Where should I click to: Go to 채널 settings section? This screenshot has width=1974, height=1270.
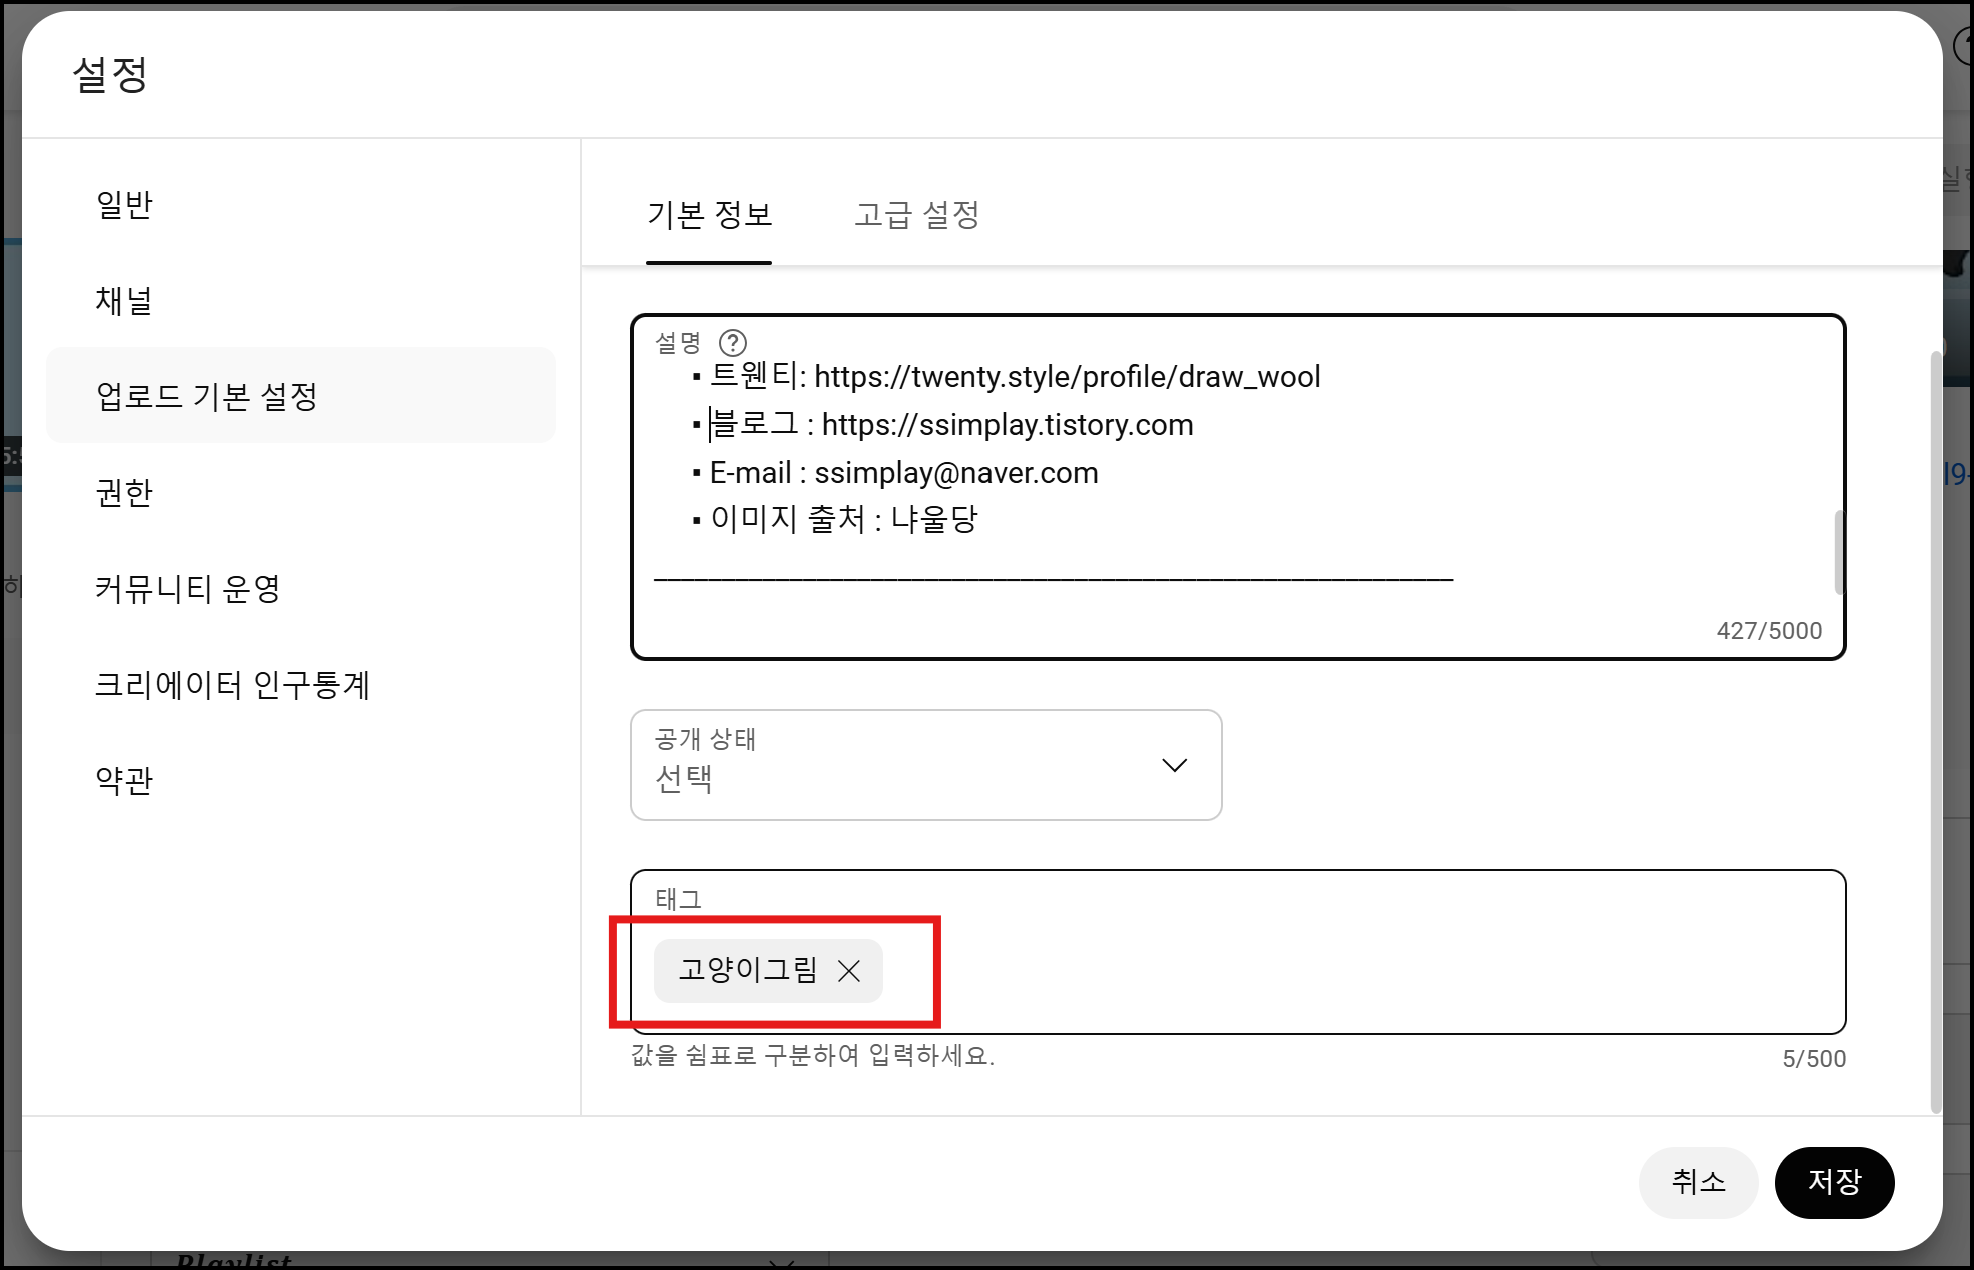124,300
